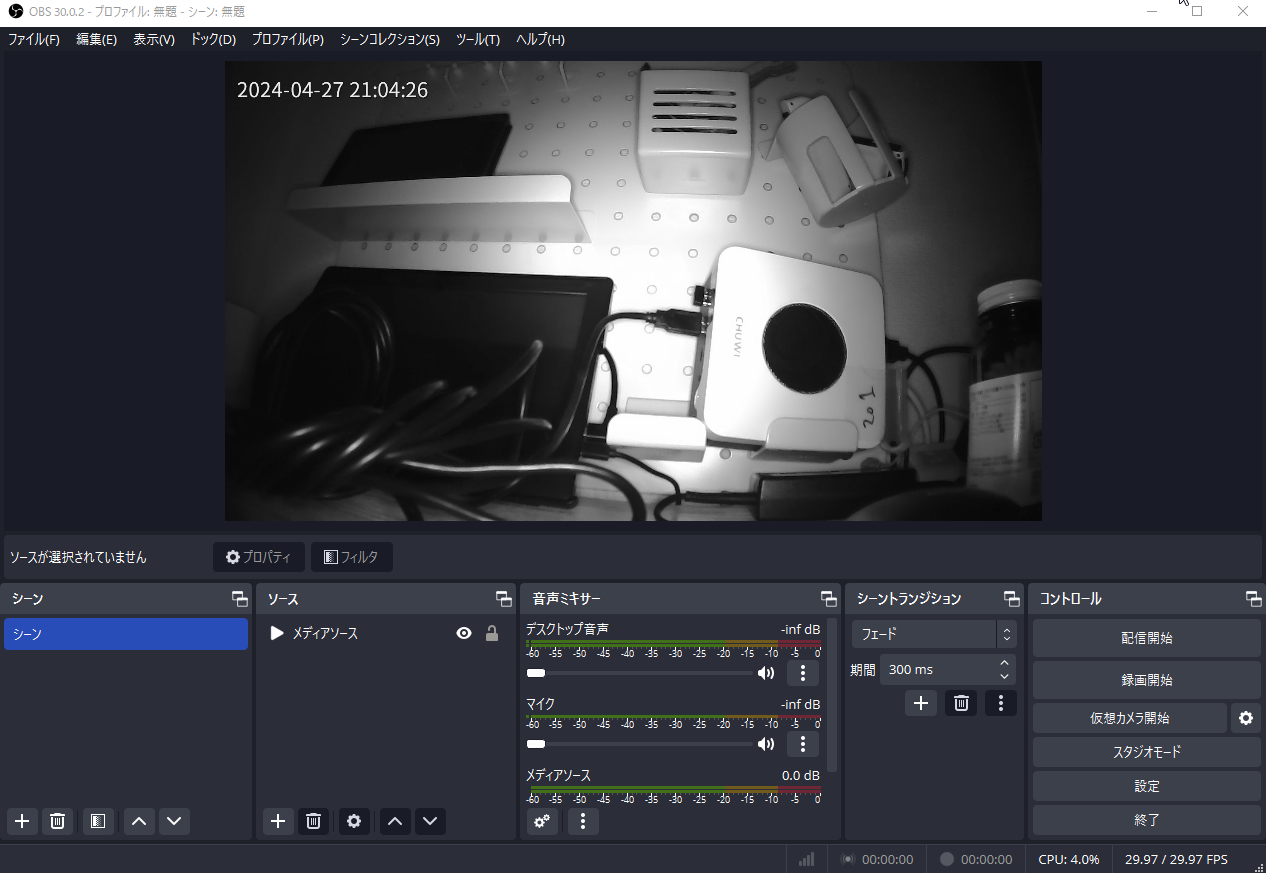Toggle lock on メディアソース

point(491,633)
